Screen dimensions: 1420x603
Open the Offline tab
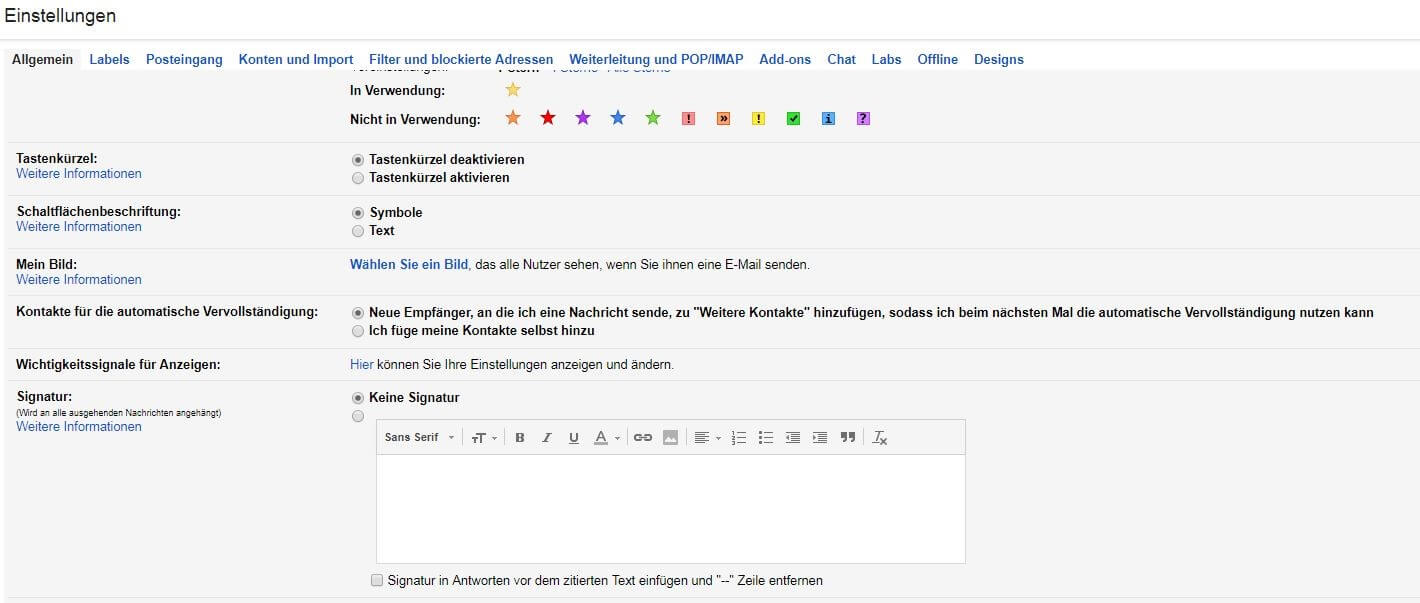[937, 59]
